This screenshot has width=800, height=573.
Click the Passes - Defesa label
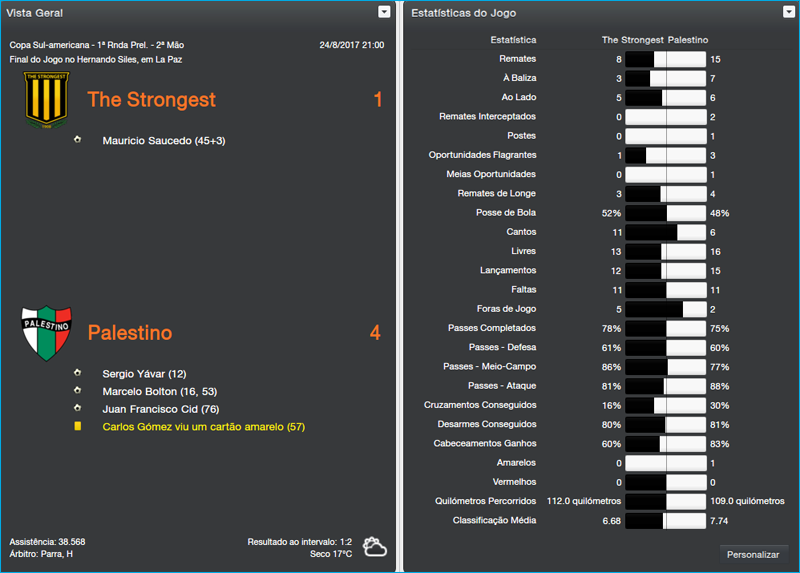click(502, 347)
